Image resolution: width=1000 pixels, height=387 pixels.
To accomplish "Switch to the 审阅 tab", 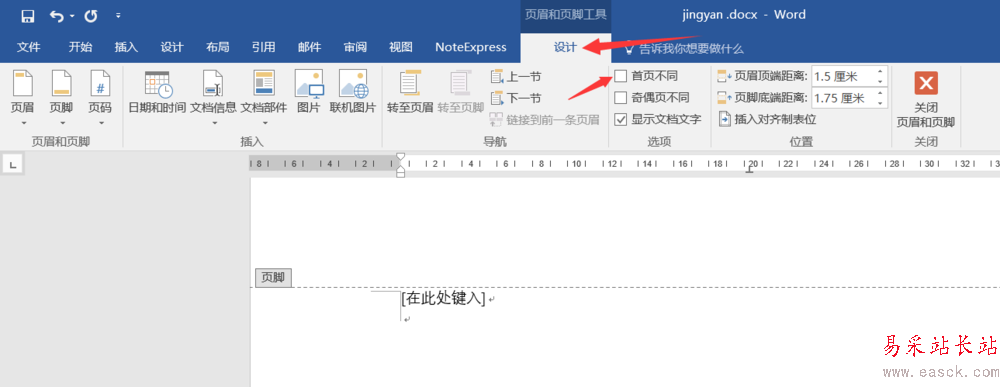I will [355, 47].
